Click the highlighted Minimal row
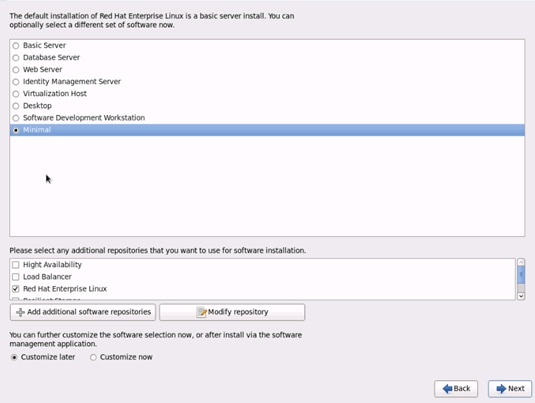This screenshot has width=535, height=403. point(267,130)
